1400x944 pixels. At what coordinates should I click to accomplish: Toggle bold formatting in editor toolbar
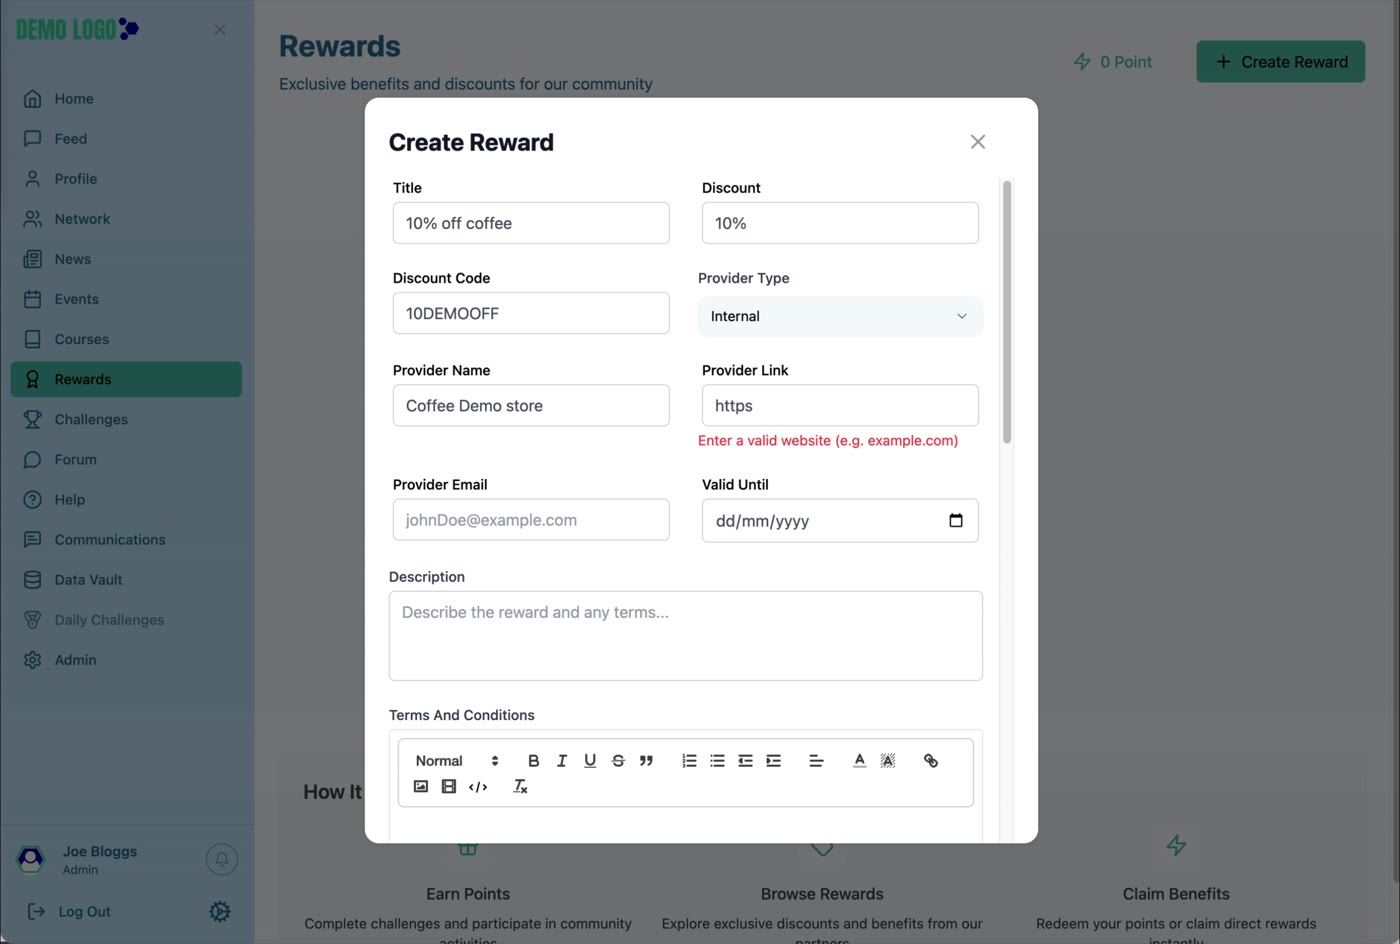[533, 761]
